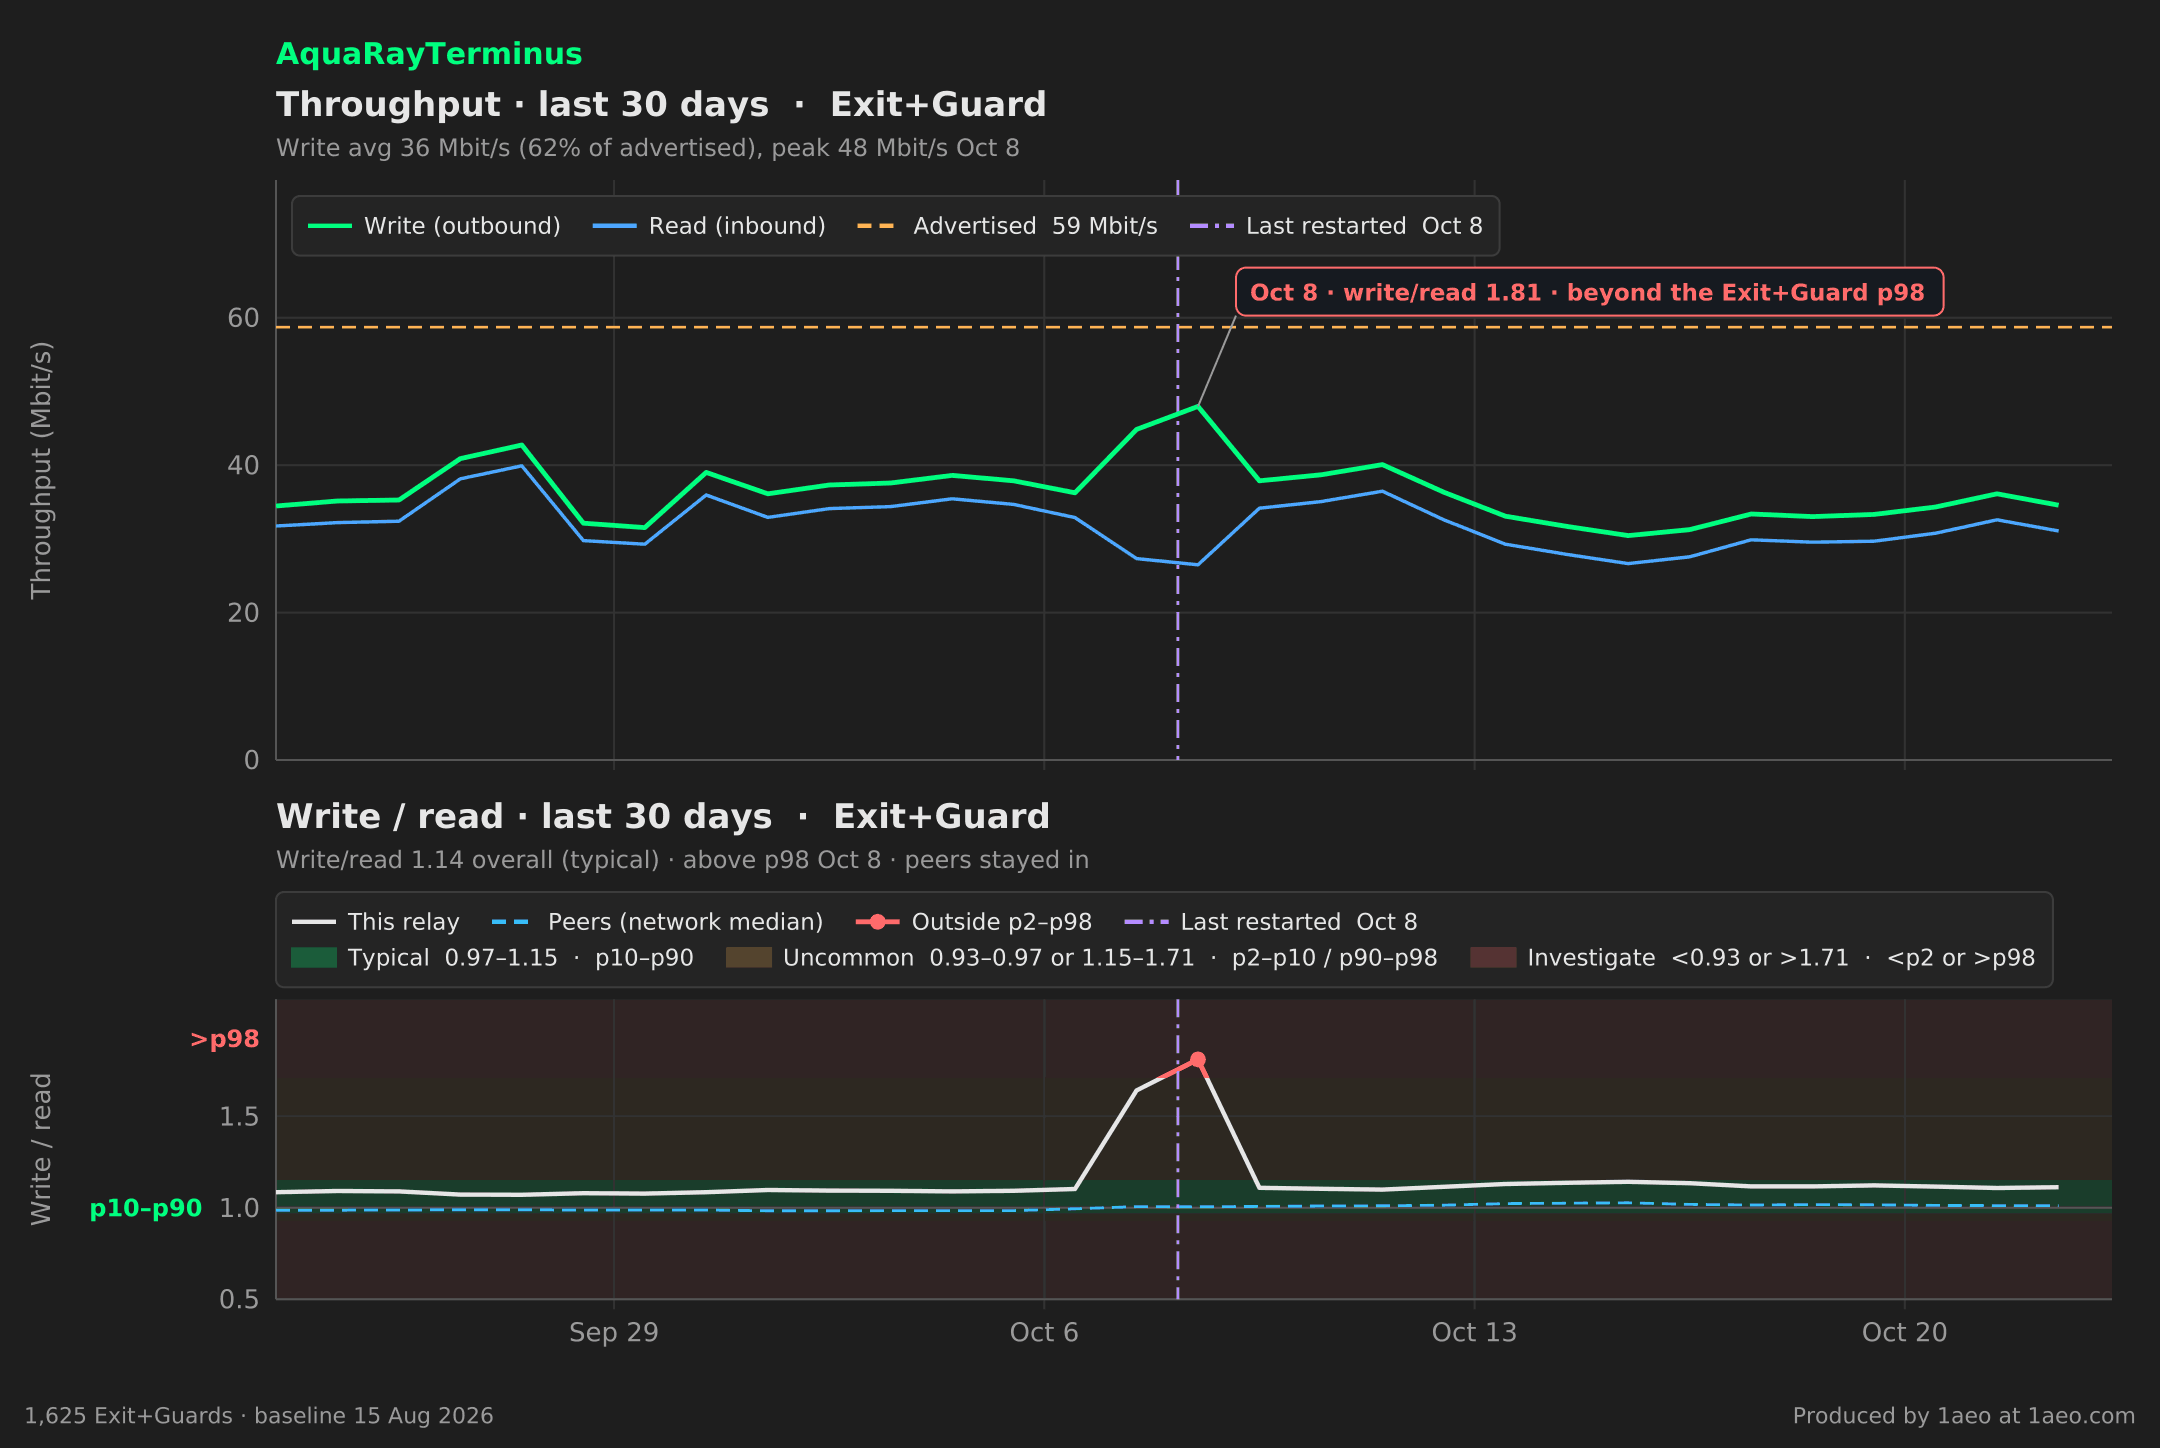The image size is (2160, 1448).
Task: Click the This relay legend entry
Action: coord(376,922)
